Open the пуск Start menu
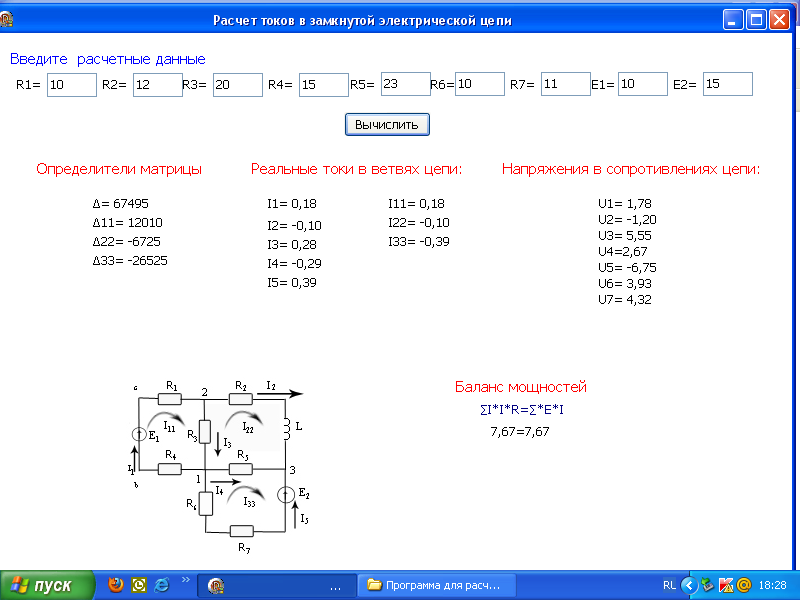The image size is (800, 600). (47, 585)
